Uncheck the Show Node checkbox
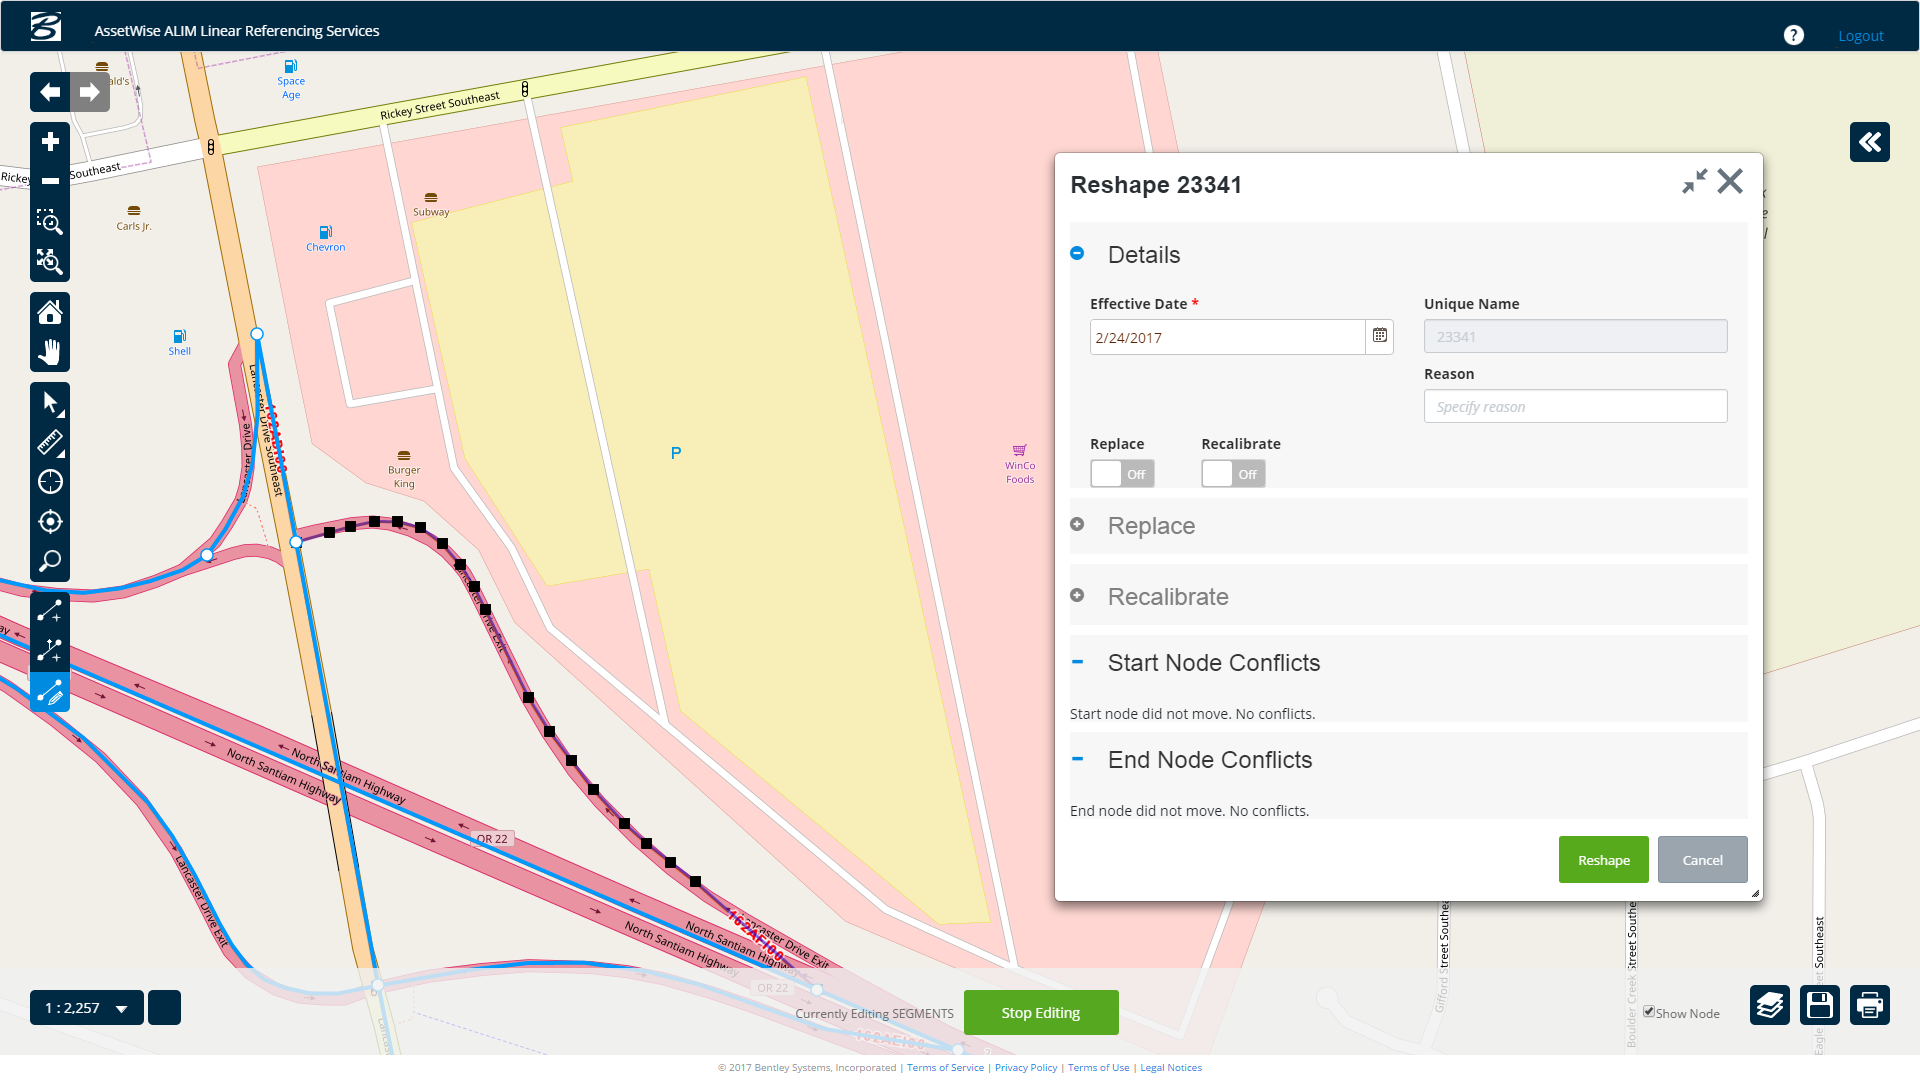Screen dimensions: 1920x1080 1649,1012
